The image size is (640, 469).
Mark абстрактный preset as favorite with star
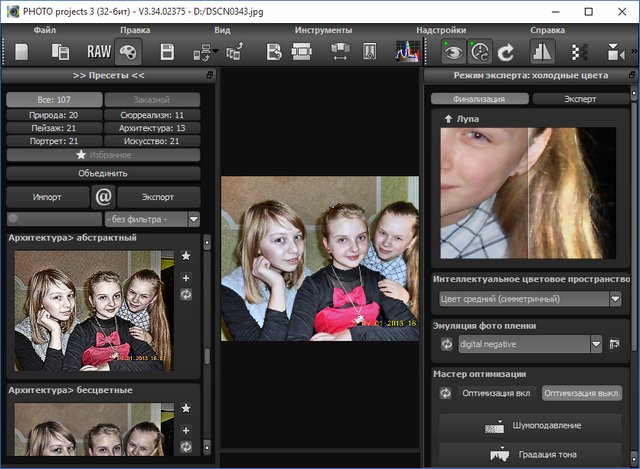coord(186,256)
